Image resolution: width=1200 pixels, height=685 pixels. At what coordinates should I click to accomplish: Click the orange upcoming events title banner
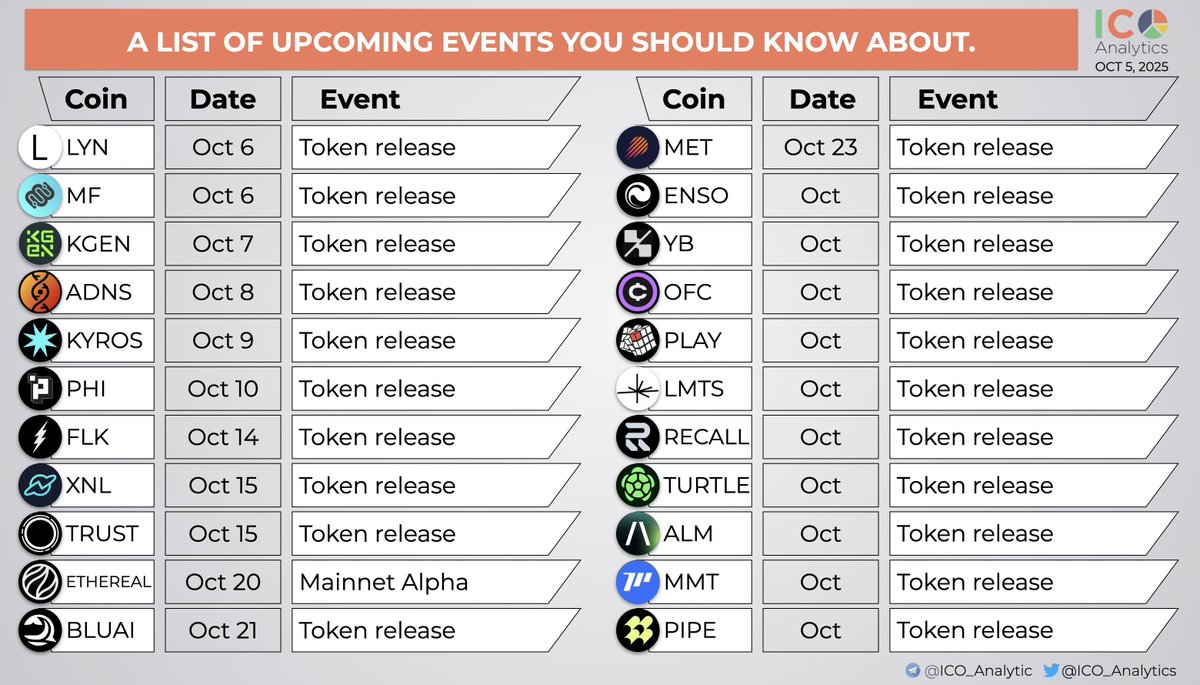[550, 41]
